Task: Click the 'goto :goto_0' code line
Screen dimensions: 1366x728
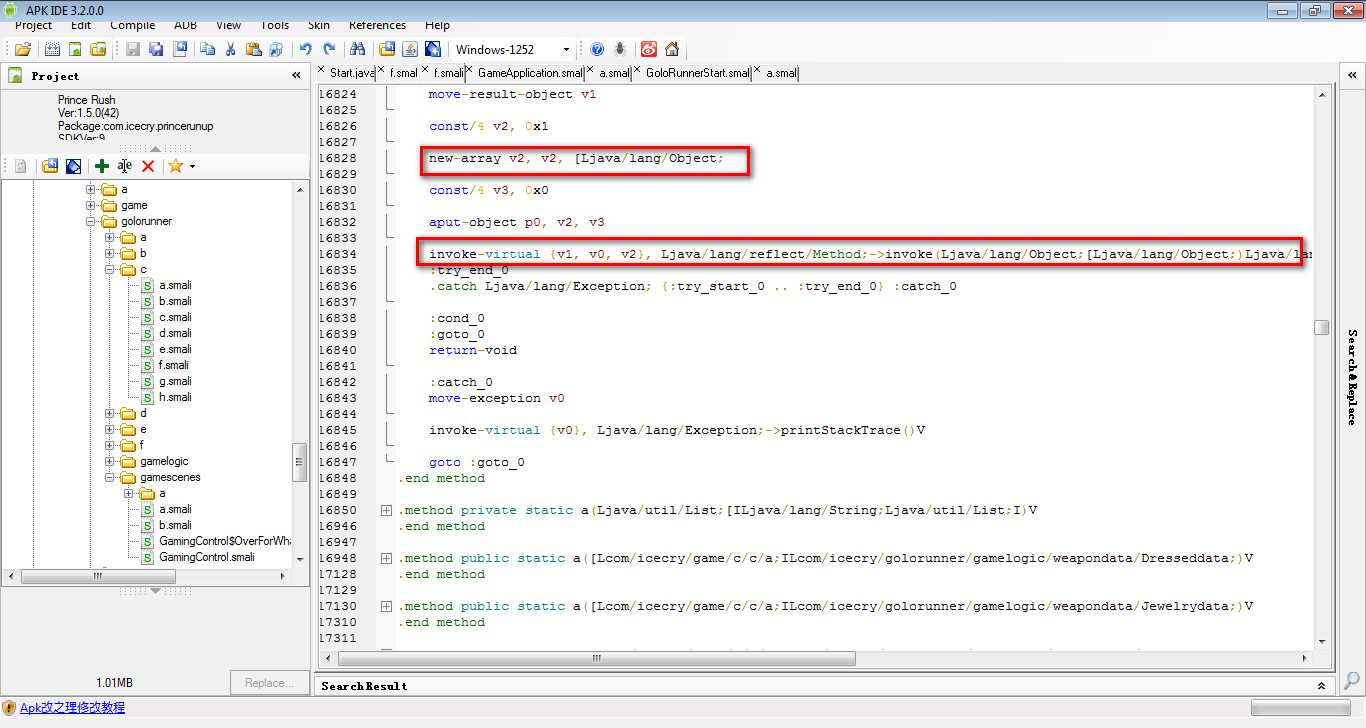Action: pyautogui.click(x=477, y=462)
